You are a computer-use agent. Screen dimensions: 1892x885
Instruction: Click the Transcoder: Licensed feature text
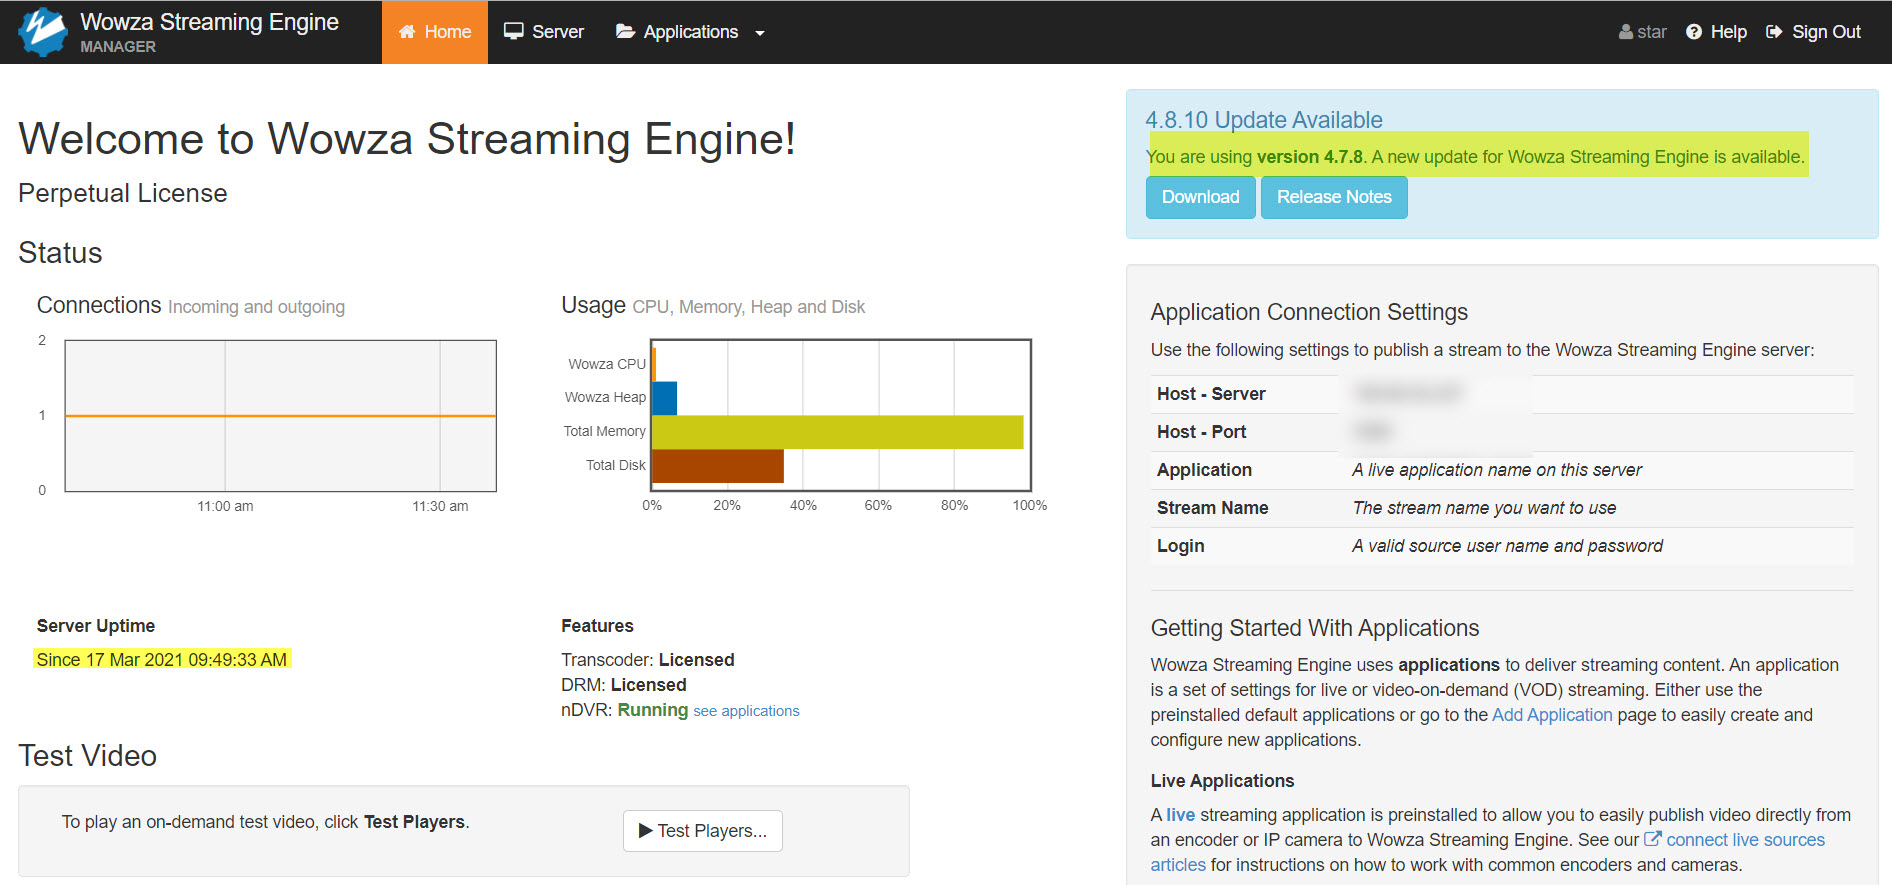tap(648, 660)
